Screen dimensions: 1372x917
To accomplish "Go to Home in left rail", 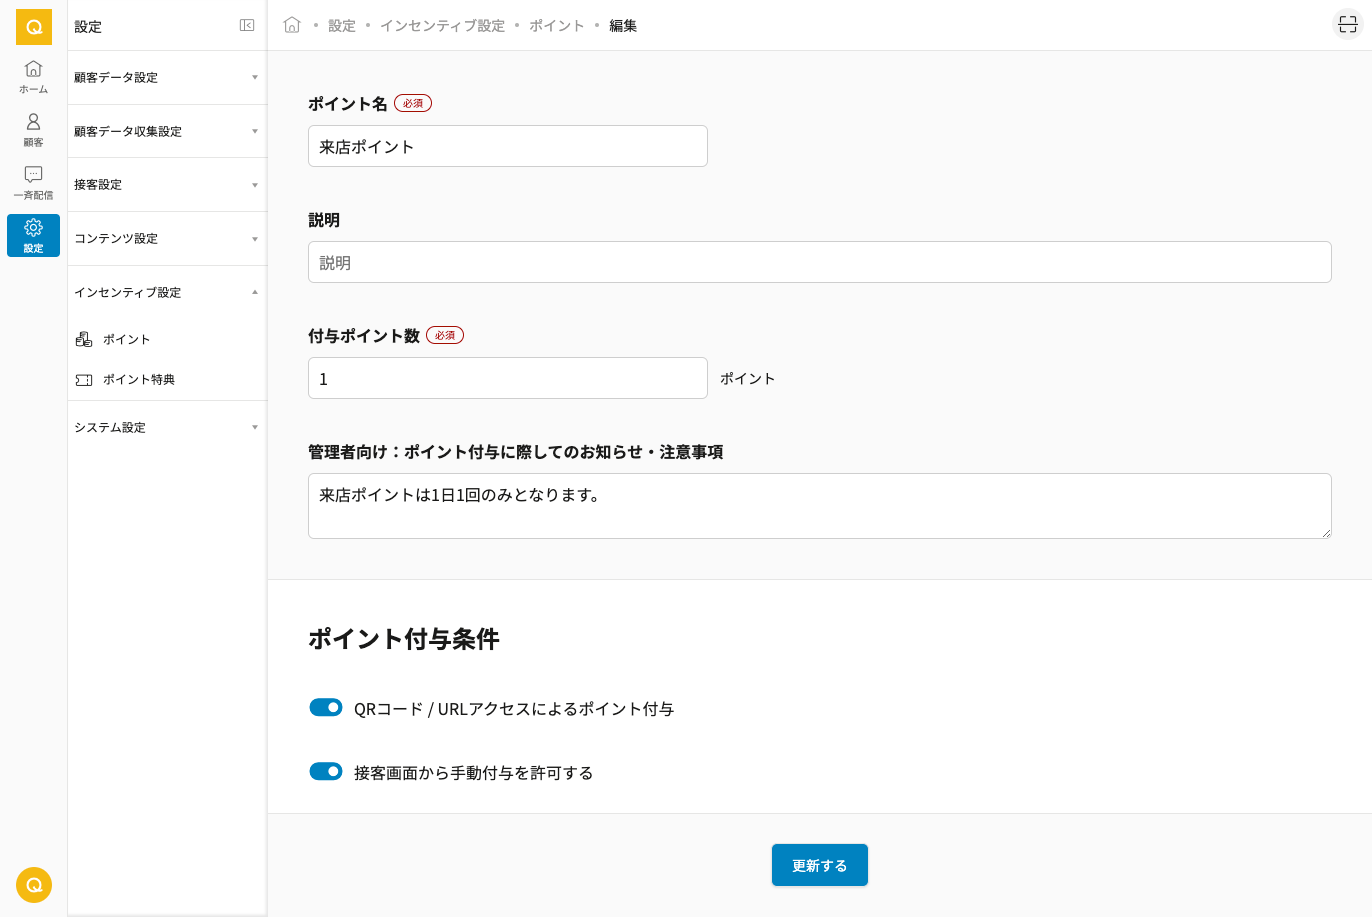I will click(33, 76).
